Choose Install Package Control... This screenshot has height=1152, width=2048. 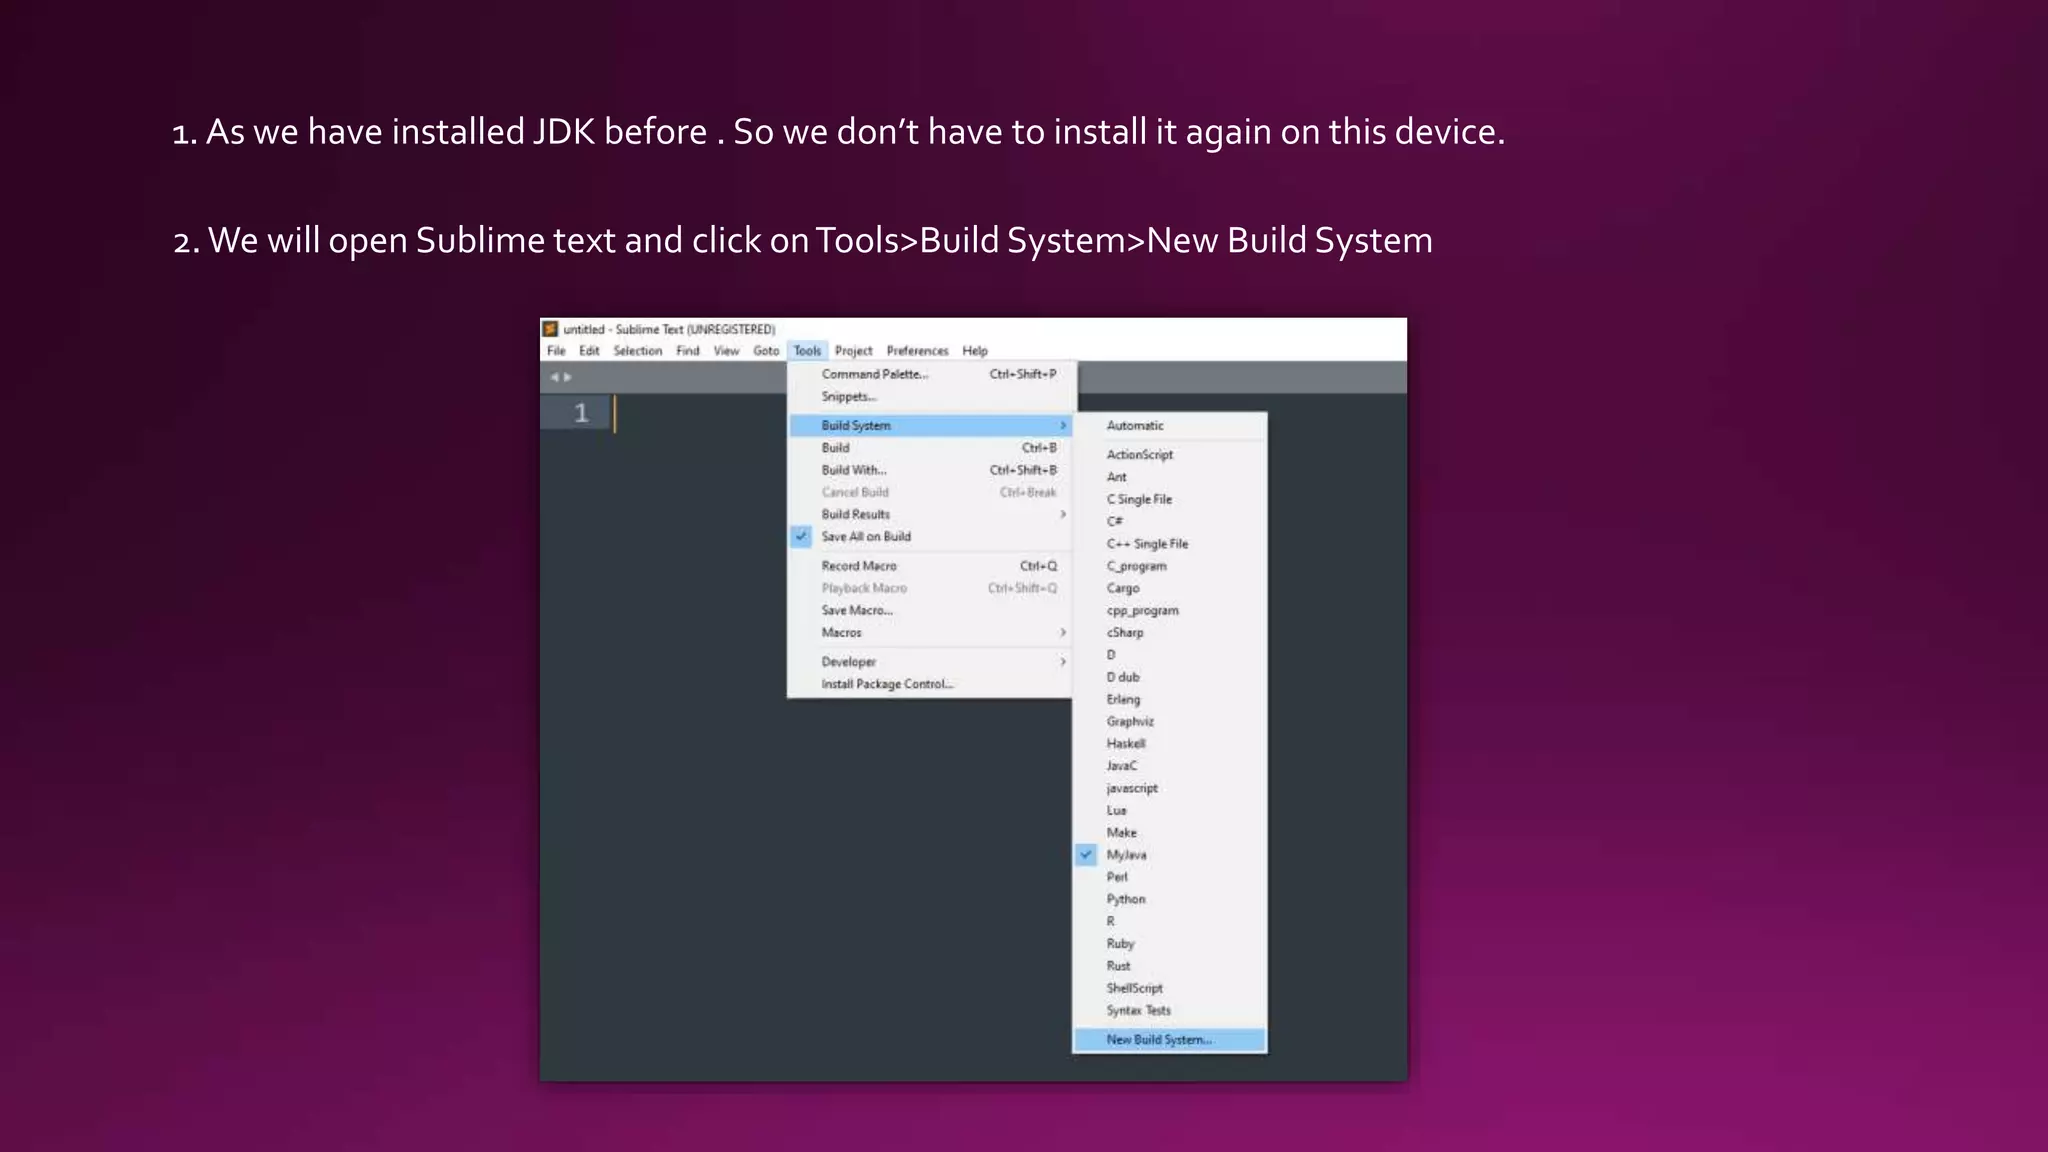[x=931, y=684]
